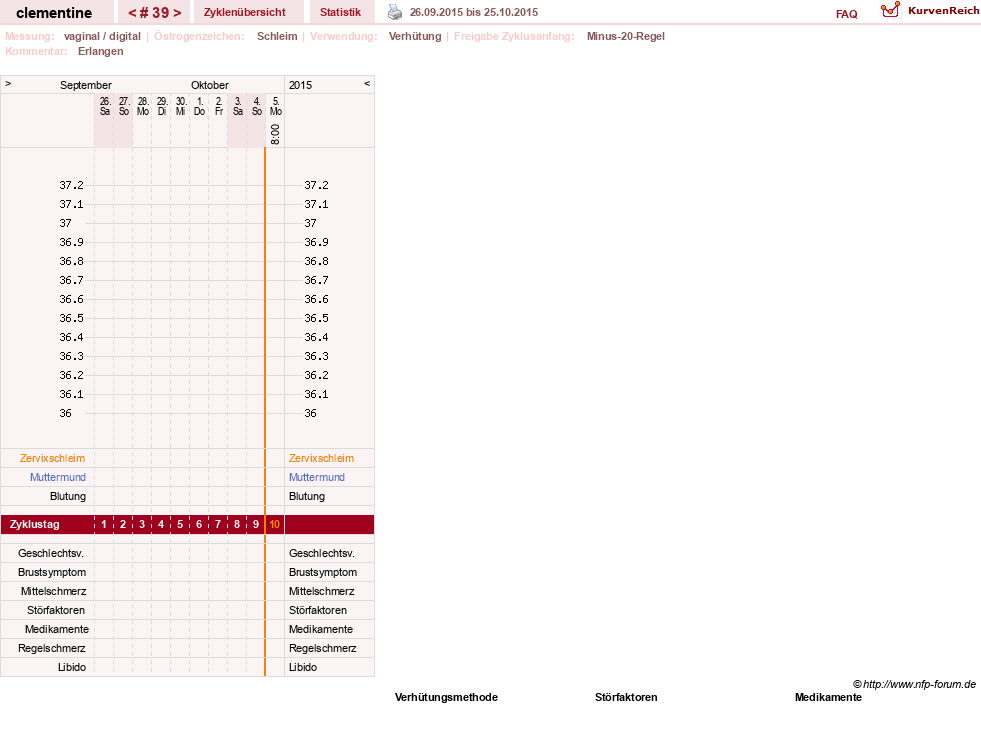Go to previous cycle with the left '<' by #39
Viewport: 981px width, 736px height.
[x=132, y=13]
